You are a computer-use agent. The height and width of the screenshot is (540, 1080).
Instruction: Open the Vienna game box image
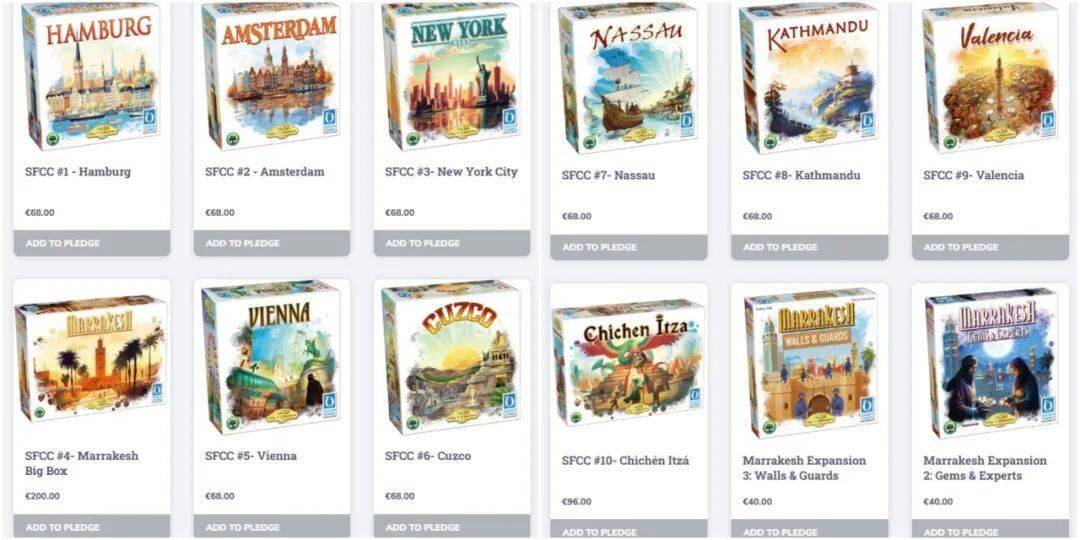pos(271,357)
